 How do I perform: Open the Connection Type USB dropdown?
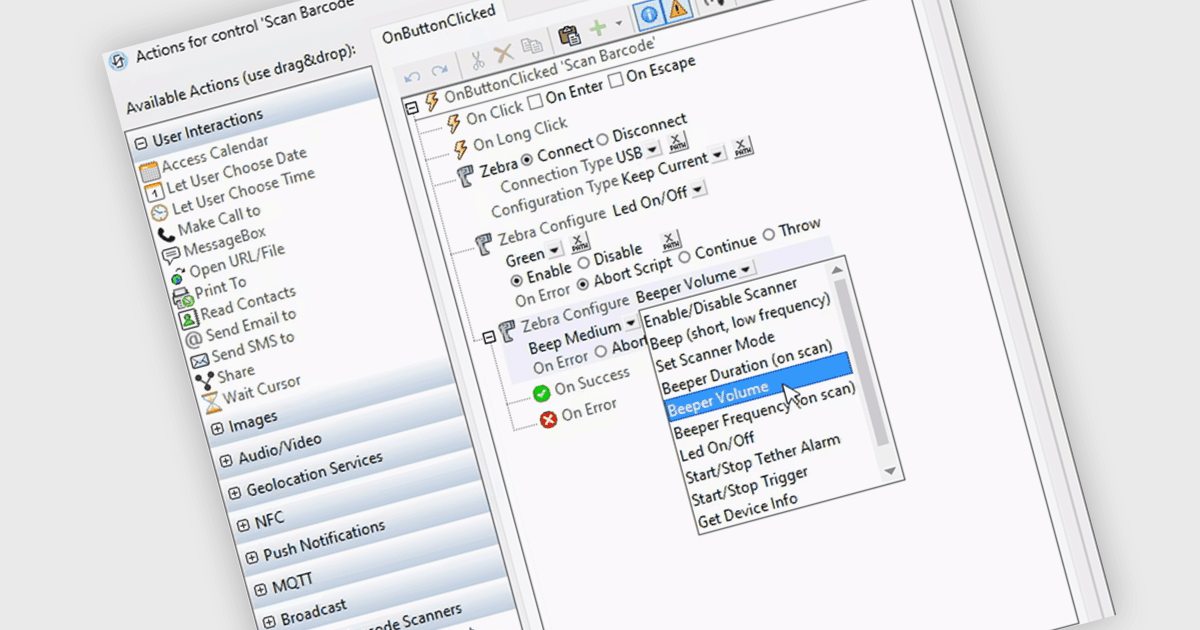point(653,151)
